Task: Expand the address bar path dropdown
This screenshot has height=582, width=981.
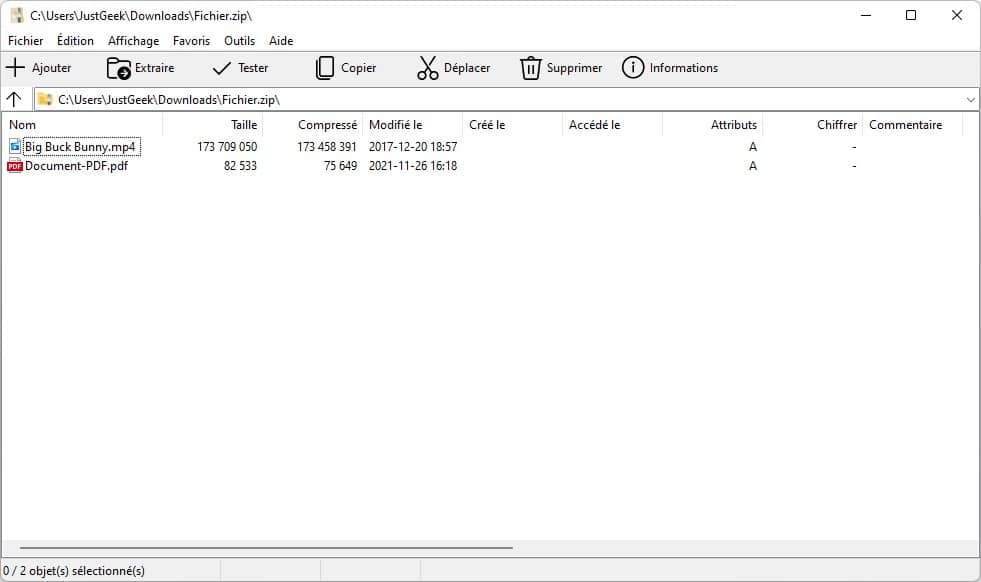Action: (x=970, y=100)
